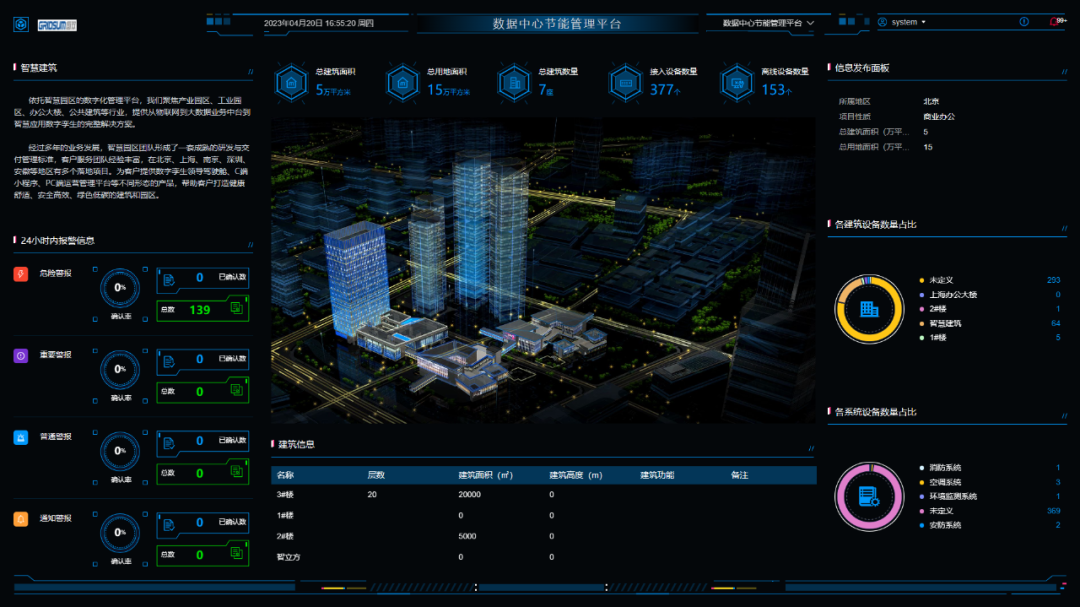The height and width of the screenshot is (607, 1080).
Task: Expand the 各系统设备数量占比 corner marker
Action: point(1065,415)
